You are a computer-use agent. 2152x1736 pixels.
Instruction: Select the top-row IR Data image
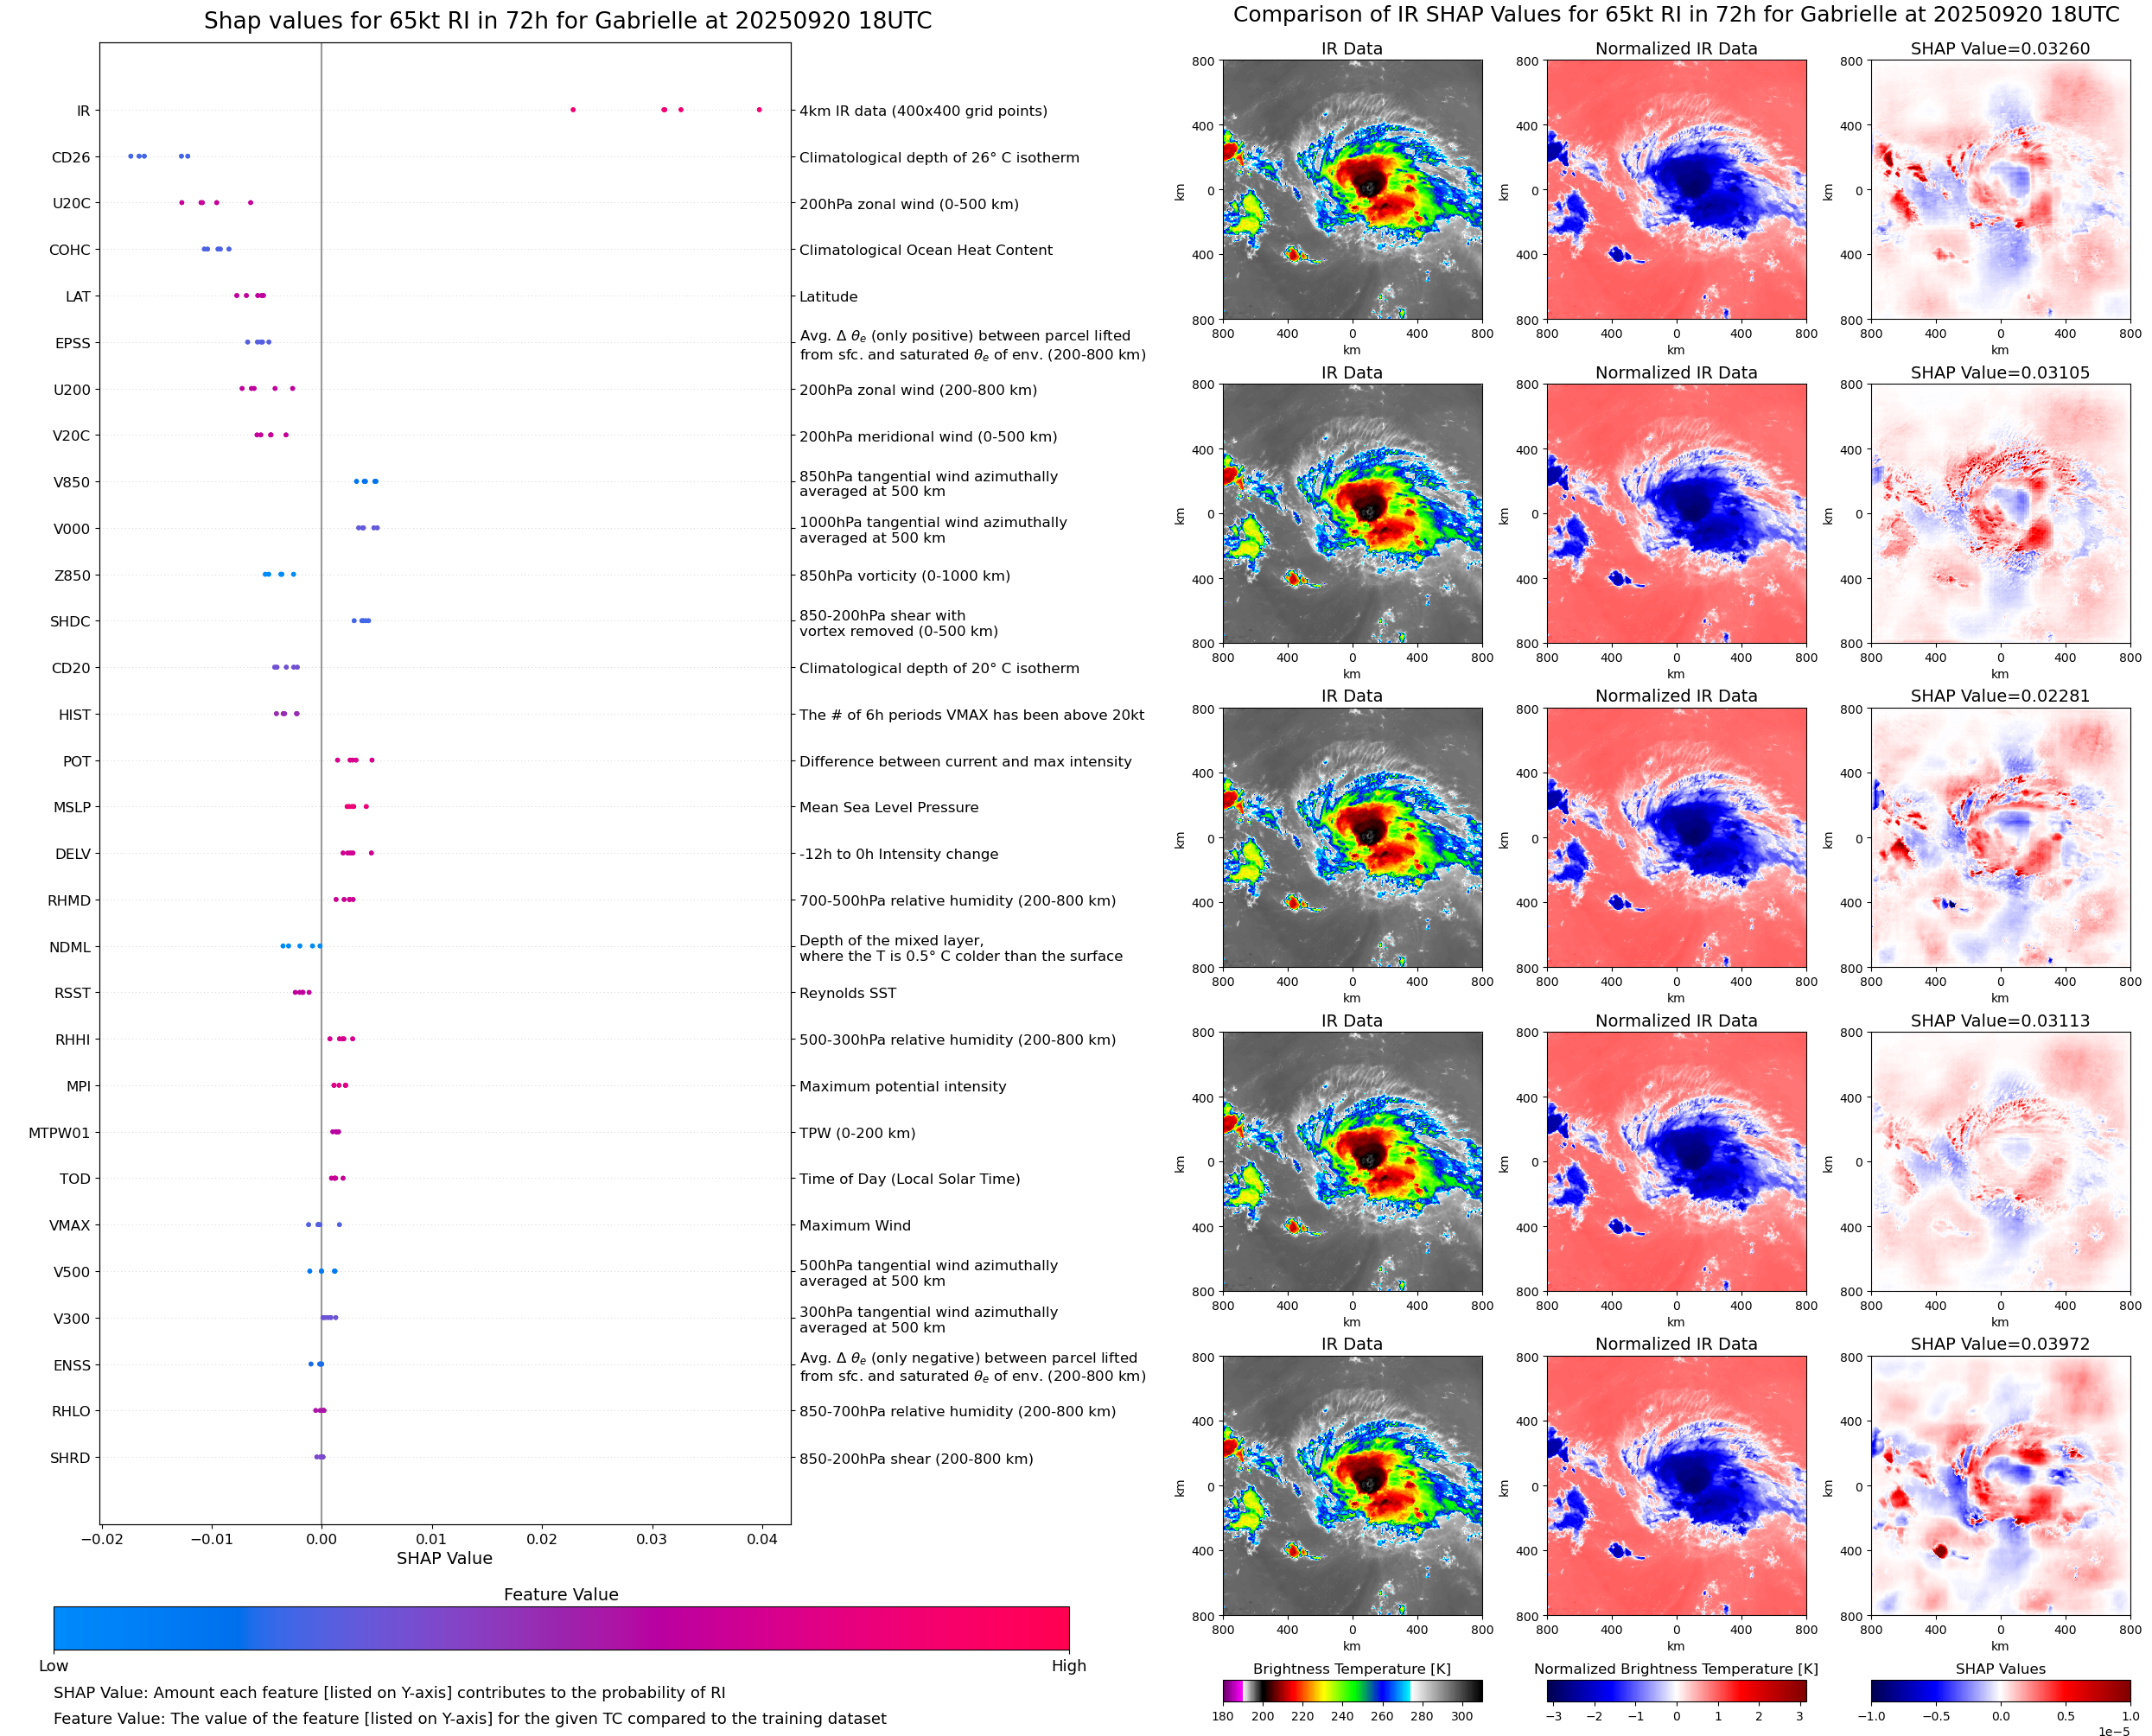pyautogui.click(x=1352, y=190)
